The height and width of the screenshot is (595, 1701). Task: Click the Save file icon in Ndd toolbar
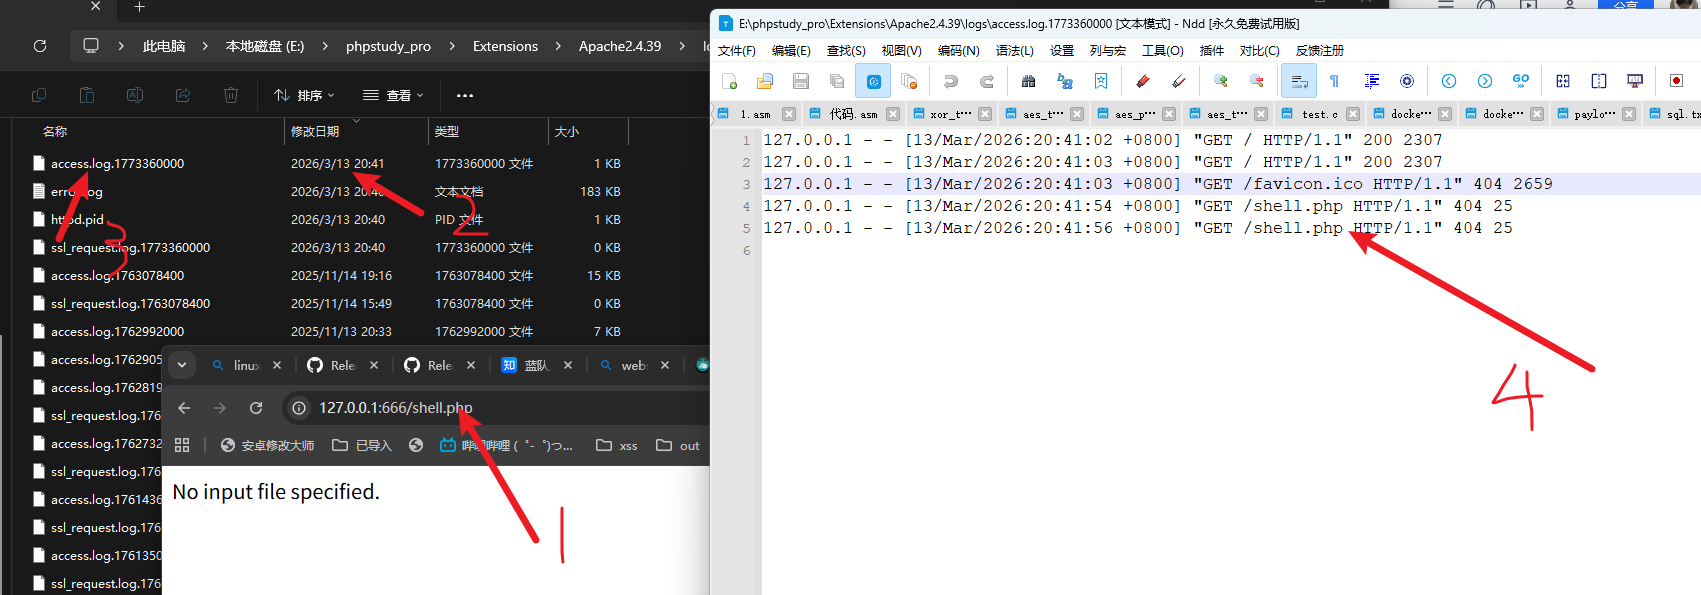point(800,81)
